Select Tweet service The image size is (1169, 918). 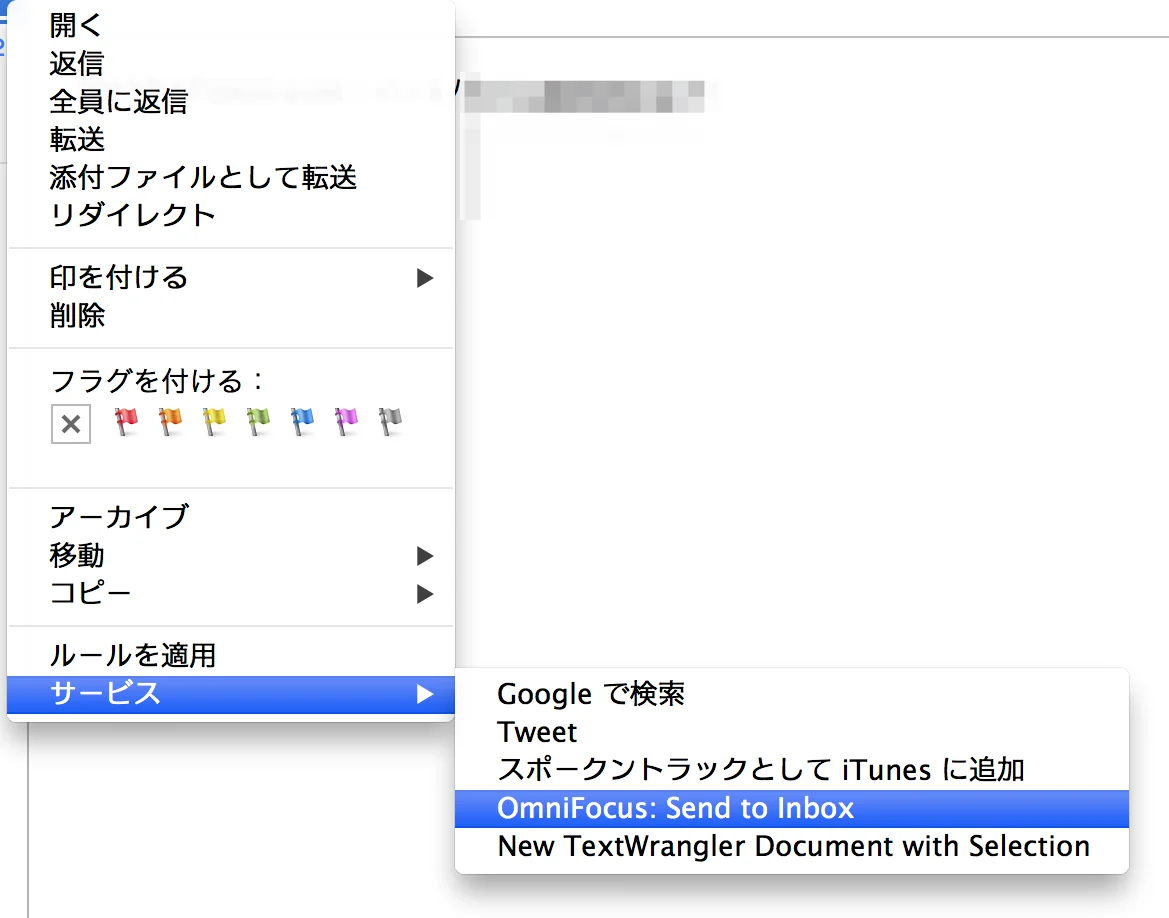click(792, 732)
